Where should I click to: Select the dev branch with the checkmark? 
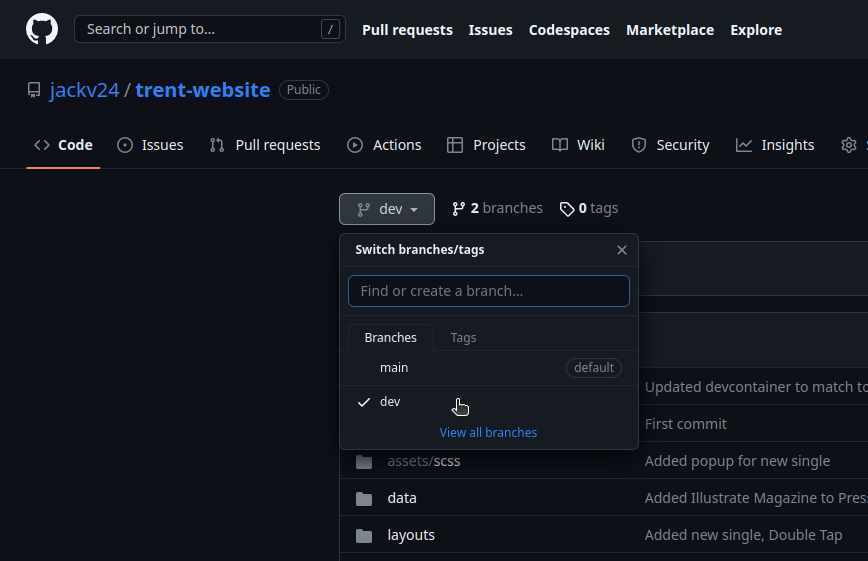489,402
